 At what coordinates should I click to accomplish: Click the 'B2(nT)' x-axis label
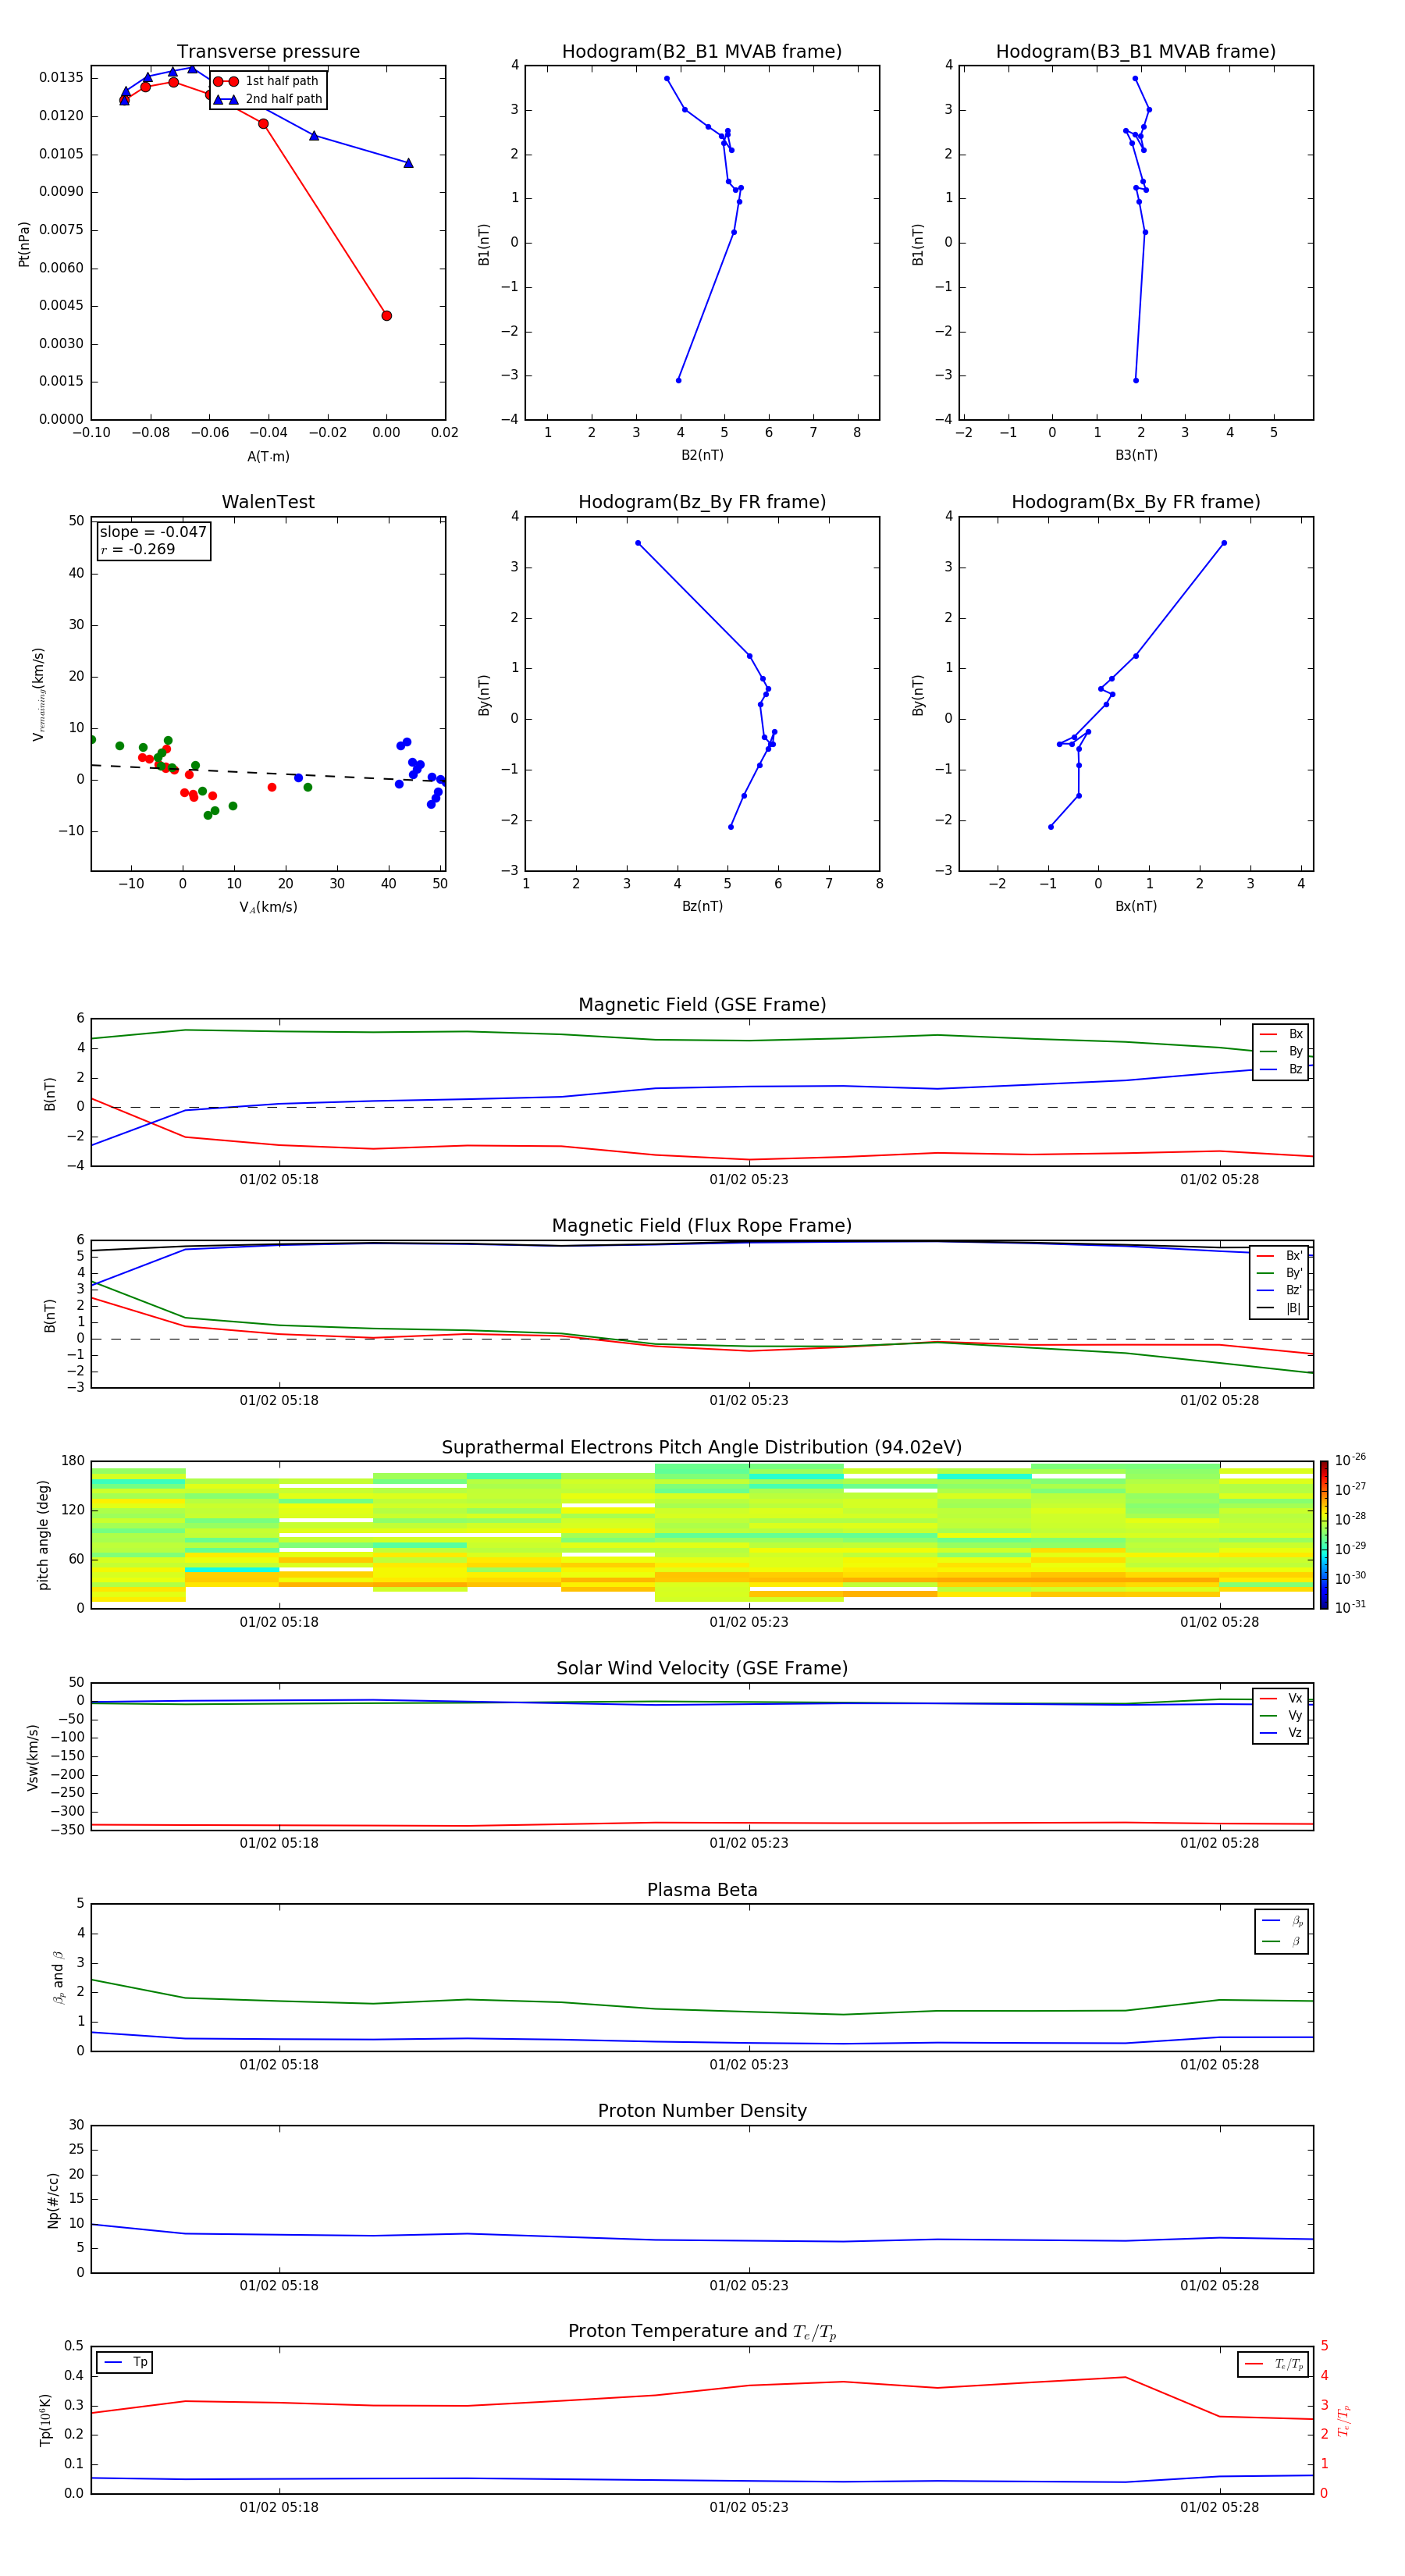click(x=702, y=455)
